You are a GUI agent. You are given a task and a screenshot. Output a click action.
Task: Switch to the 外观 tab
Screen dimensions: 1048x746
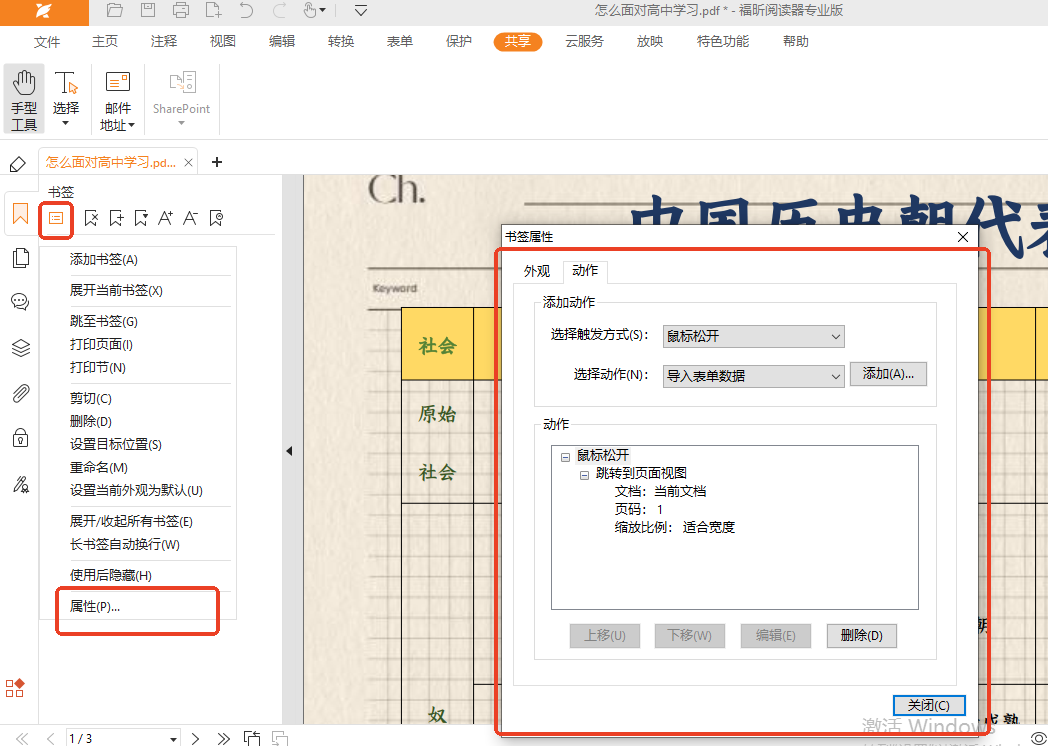pos(537,271)
